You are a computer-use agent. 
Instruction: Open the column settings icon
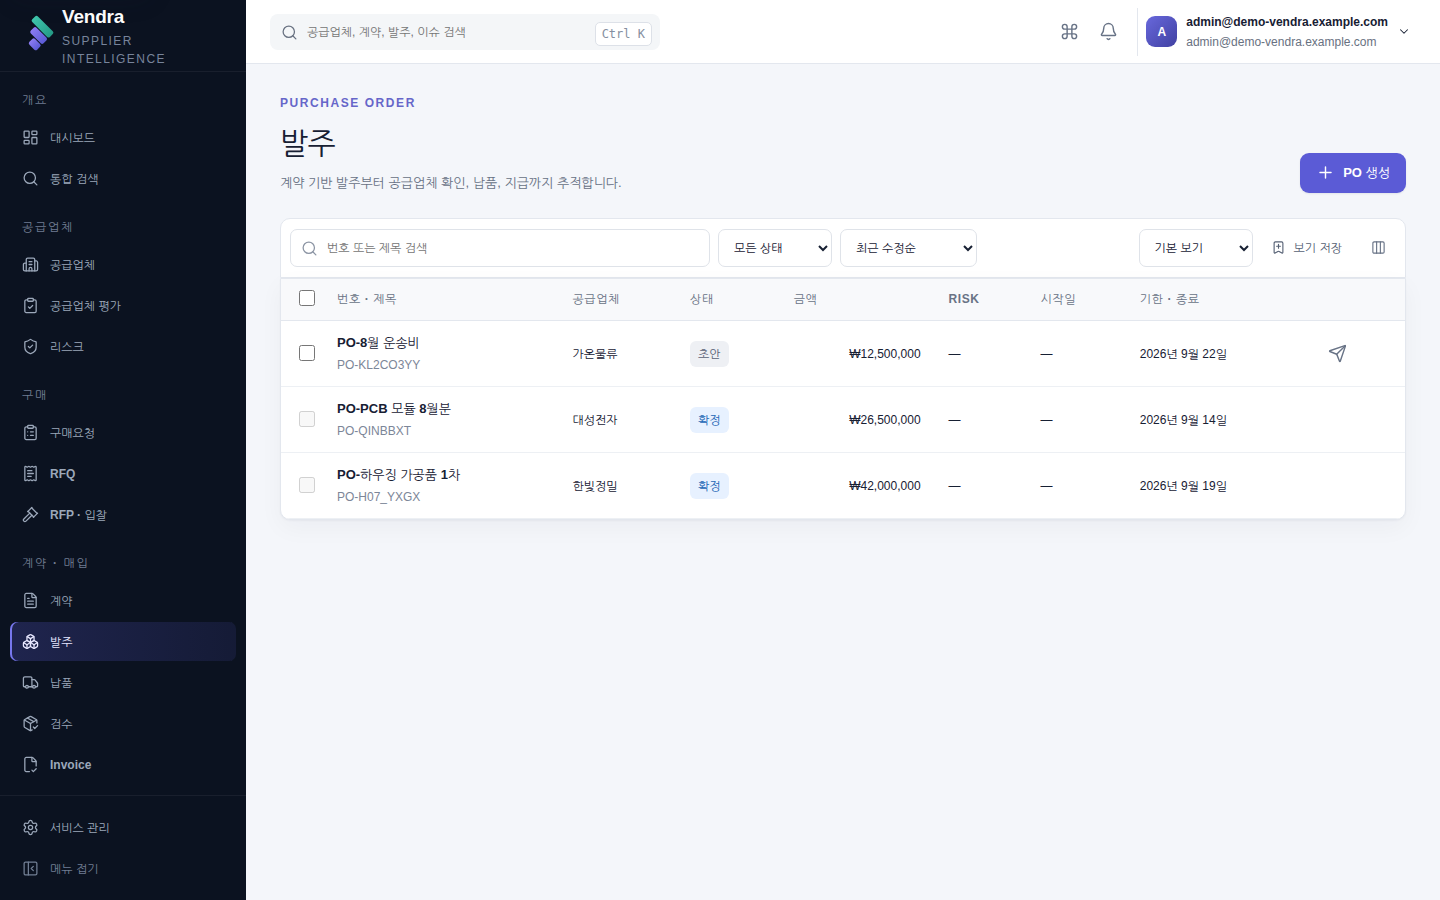pyautogui.click(x=1378, y=248)
